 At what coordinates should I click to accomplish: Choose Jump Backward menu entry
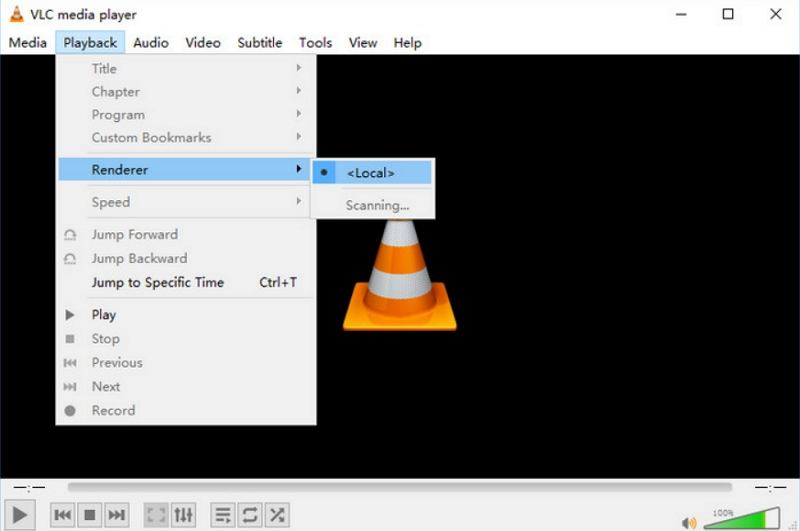(x=186, y=258)
